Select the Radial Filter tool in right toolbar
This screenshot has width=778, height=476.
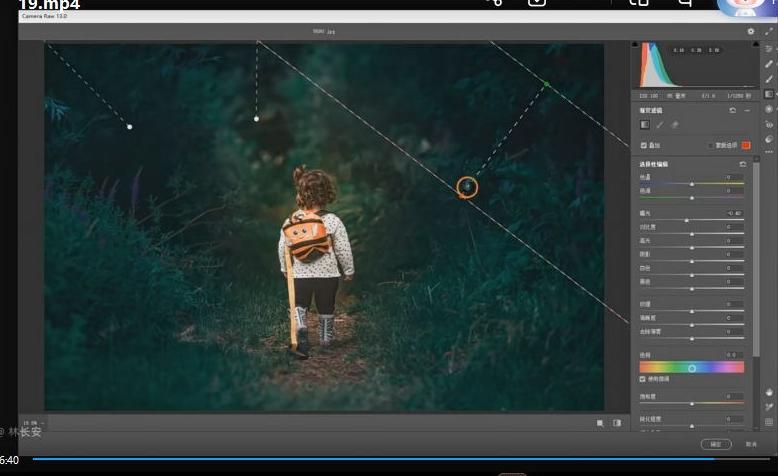[769, 109]
